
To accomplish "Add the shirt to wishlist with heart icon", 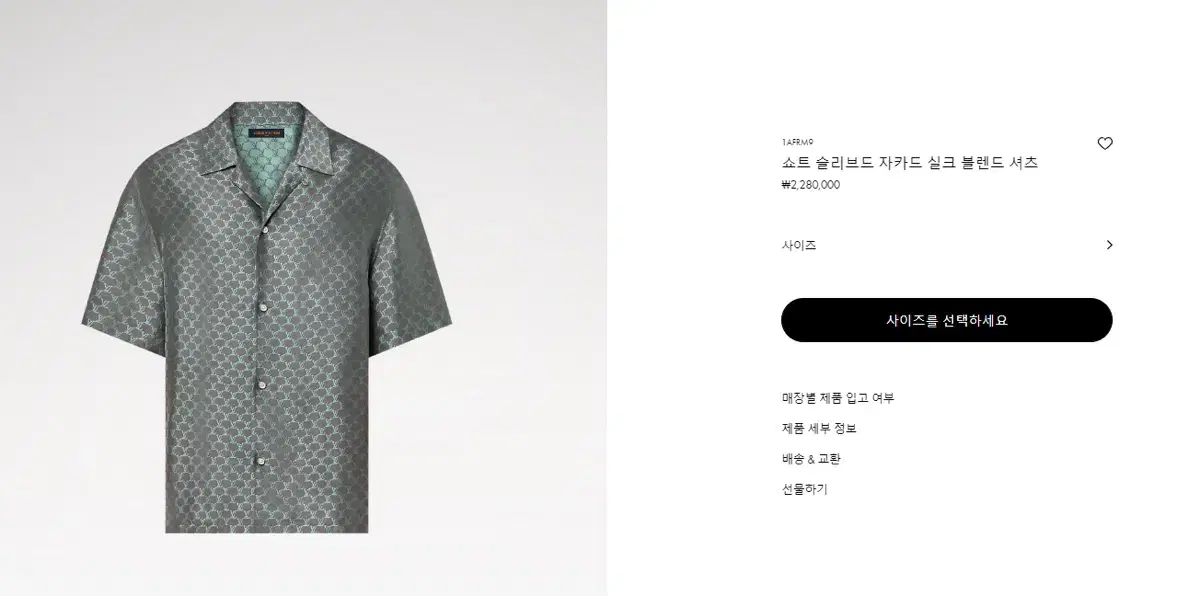I will tap(1105, 144).
